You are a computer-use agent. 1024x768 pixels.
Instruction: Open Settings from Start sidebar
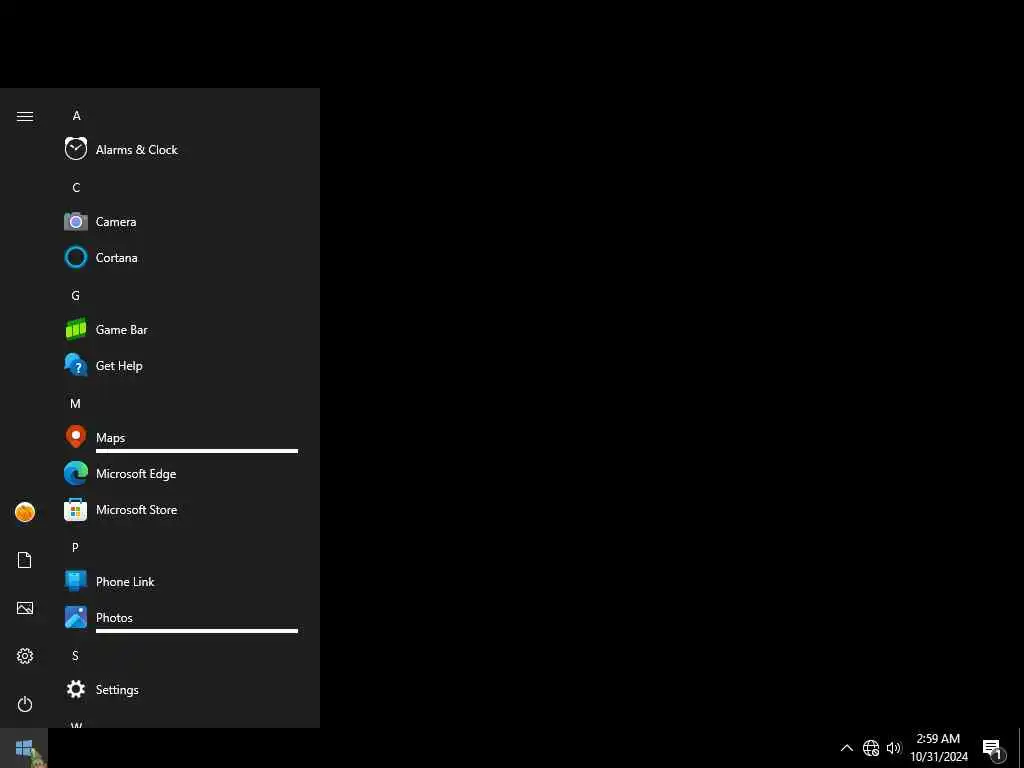click(25, 656)
